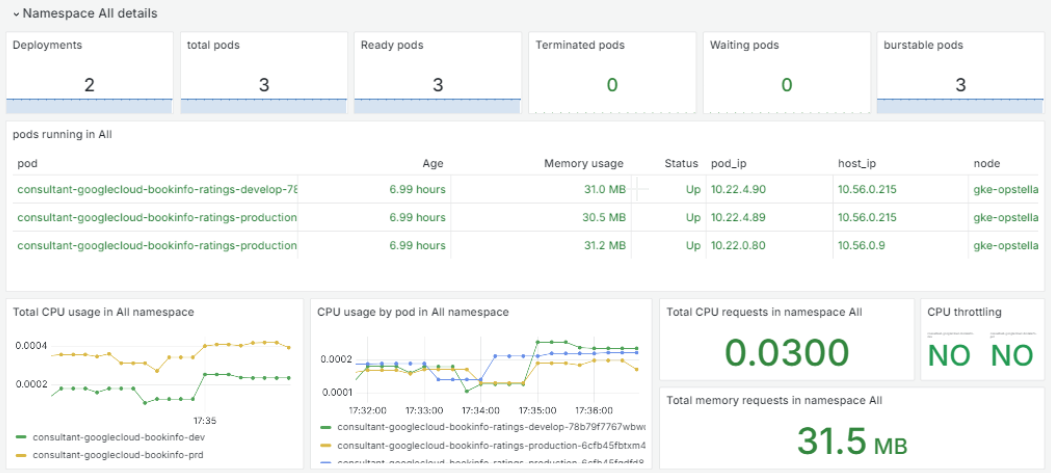Select the 30.5 MB memory cell

point(604,218)
